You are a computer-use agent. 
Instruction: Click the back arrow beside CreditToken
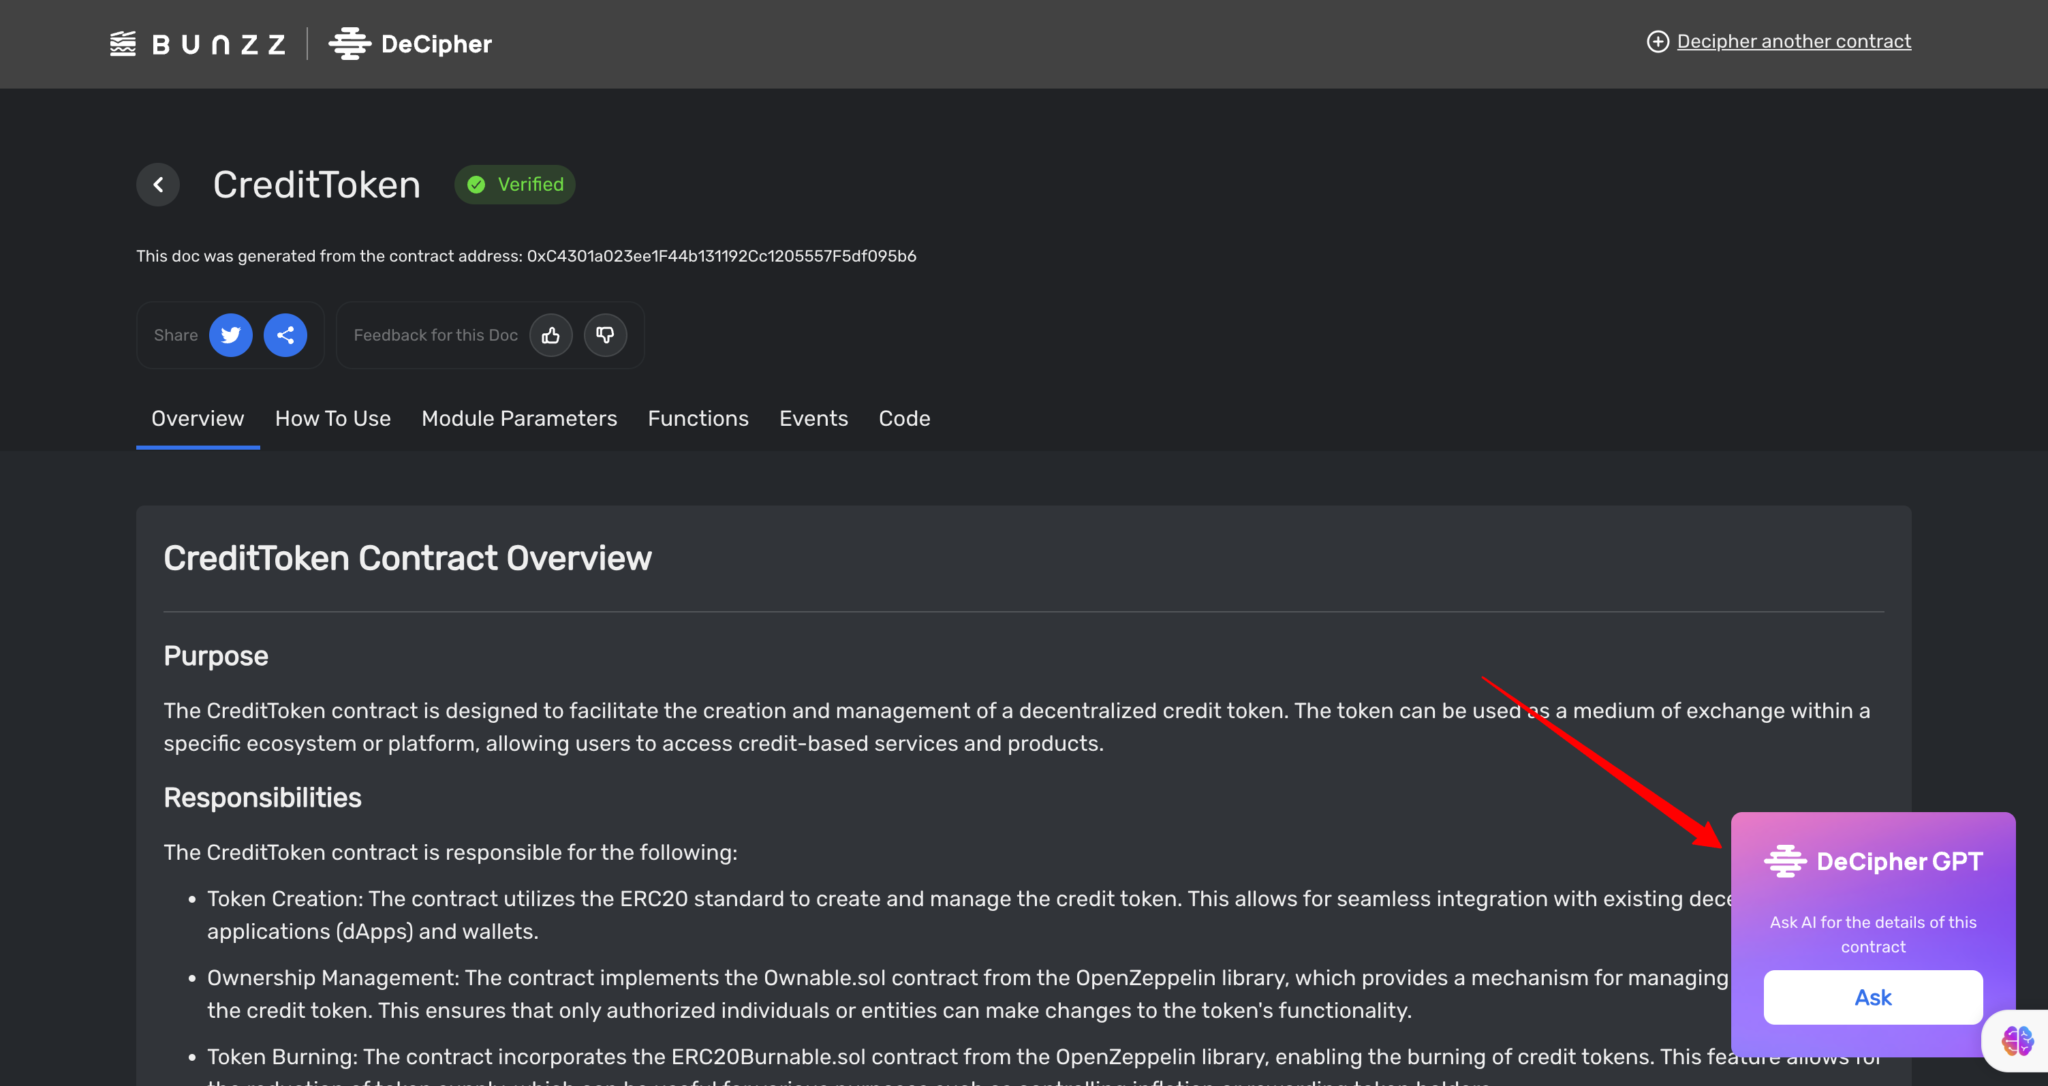click(158, 185)
